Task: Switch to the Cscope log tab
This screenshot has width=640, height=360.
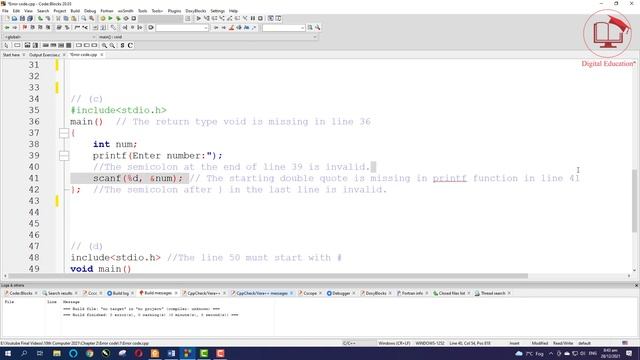Action: click(x=311, y=293)
